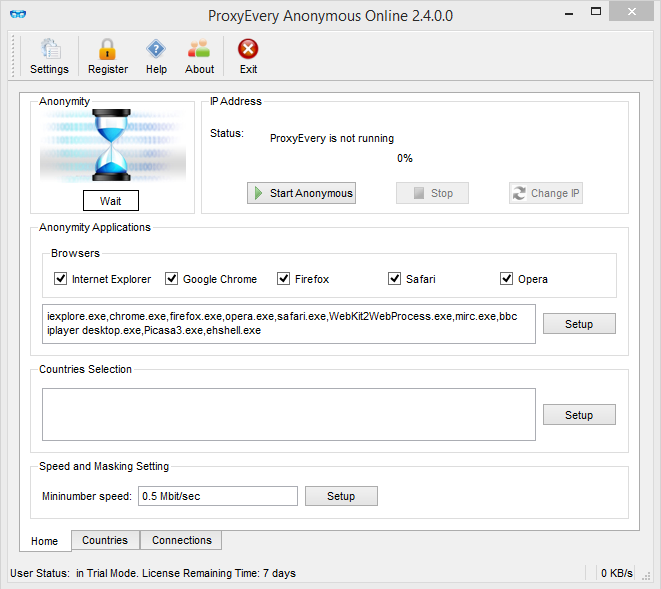Uncheck the Internet Explorer checkbox
661x589 pixels.
click(x=60, y=279)
